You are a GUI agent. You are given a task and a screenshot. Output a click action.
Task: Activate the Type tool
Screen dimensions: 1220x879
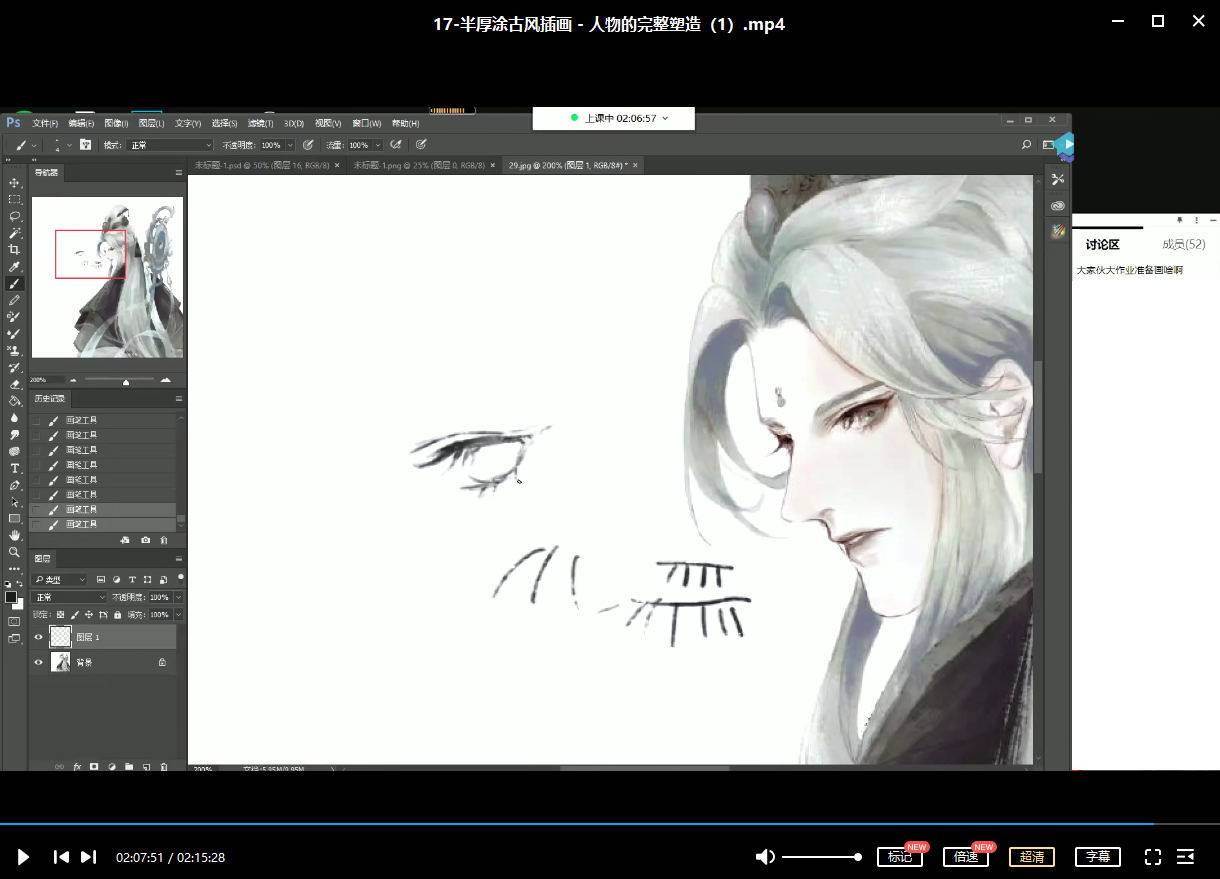coord(14,463)
